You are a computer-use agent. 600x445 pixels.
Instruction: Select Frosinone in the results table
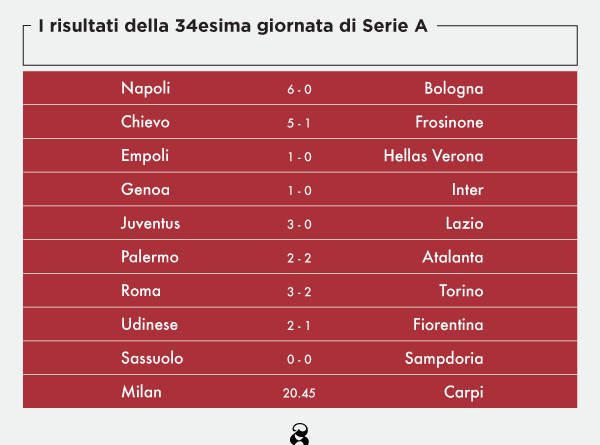click(449, 123)
